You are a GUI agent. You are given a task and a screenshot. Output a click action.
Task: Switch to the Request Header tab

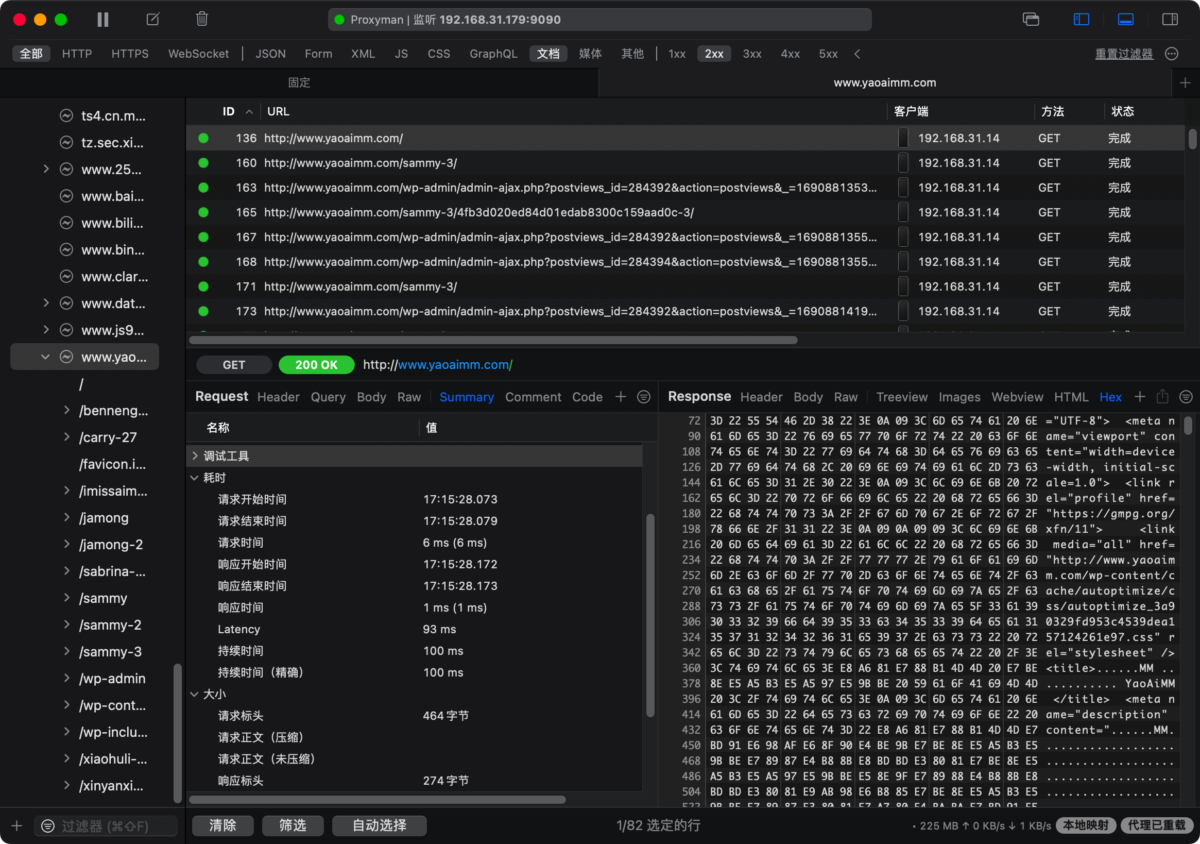pyautogui.click(x=278, y=397)
